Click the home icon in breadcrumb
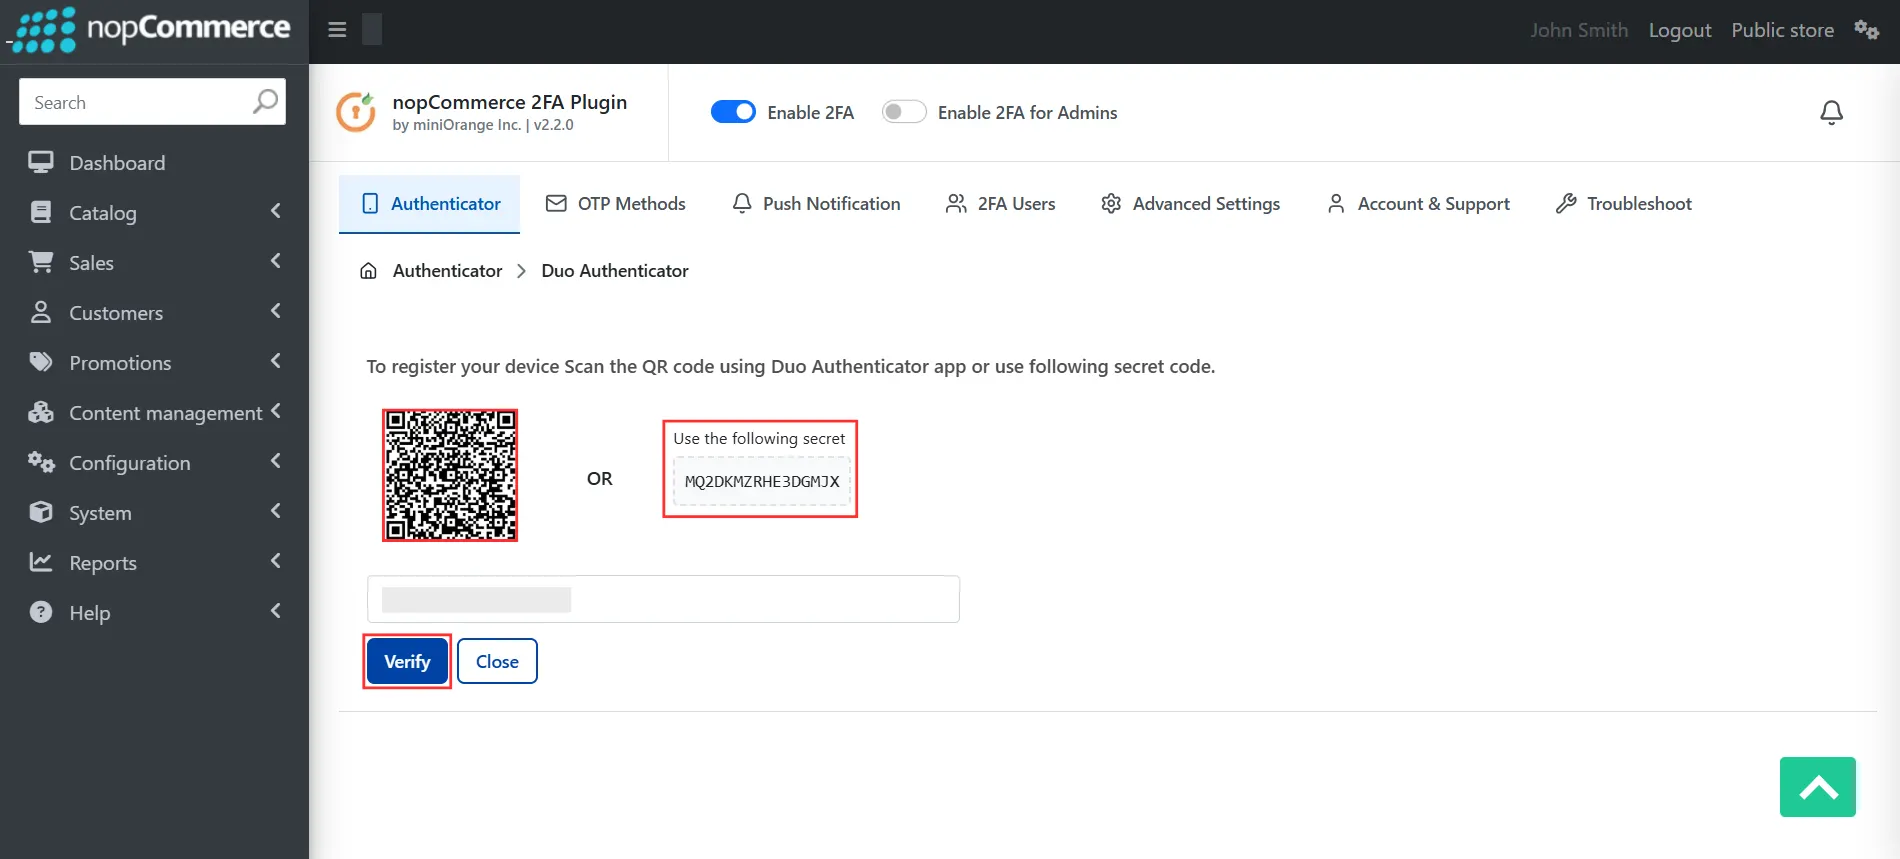1900x859 pixels. click(x=368, y=271)
